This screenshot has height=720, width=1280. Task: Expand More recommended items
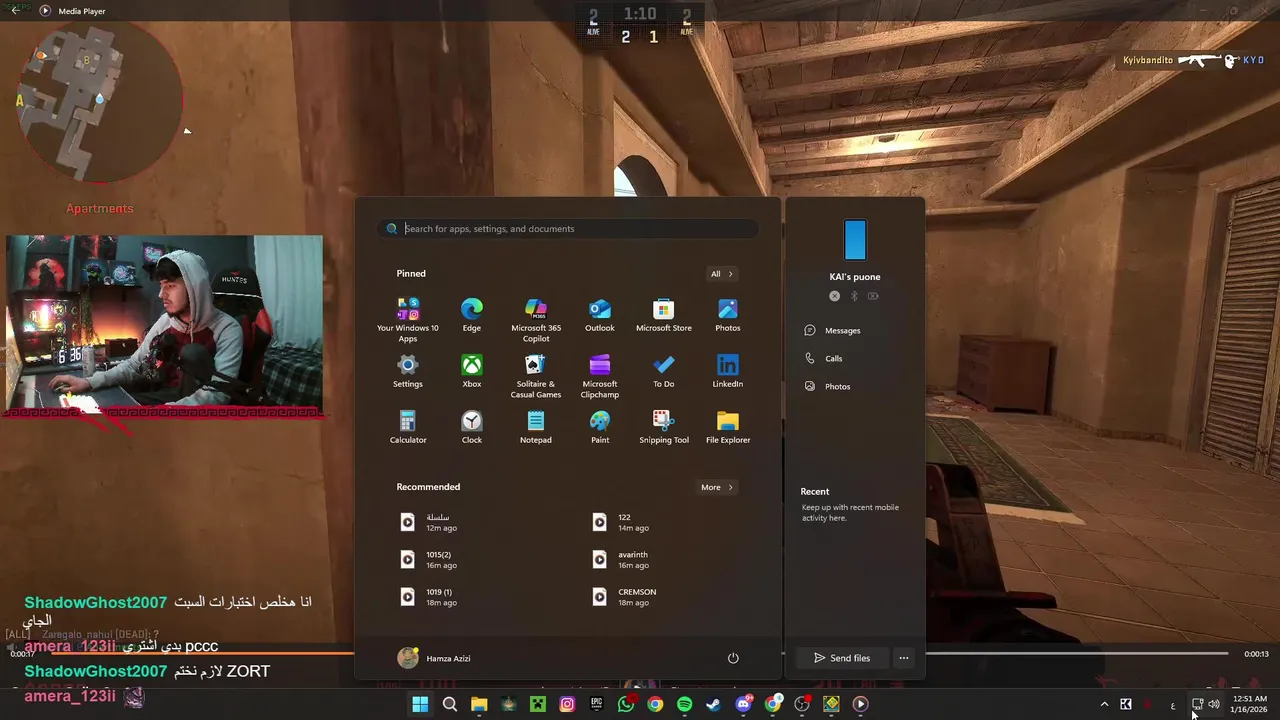pos(717,487)
